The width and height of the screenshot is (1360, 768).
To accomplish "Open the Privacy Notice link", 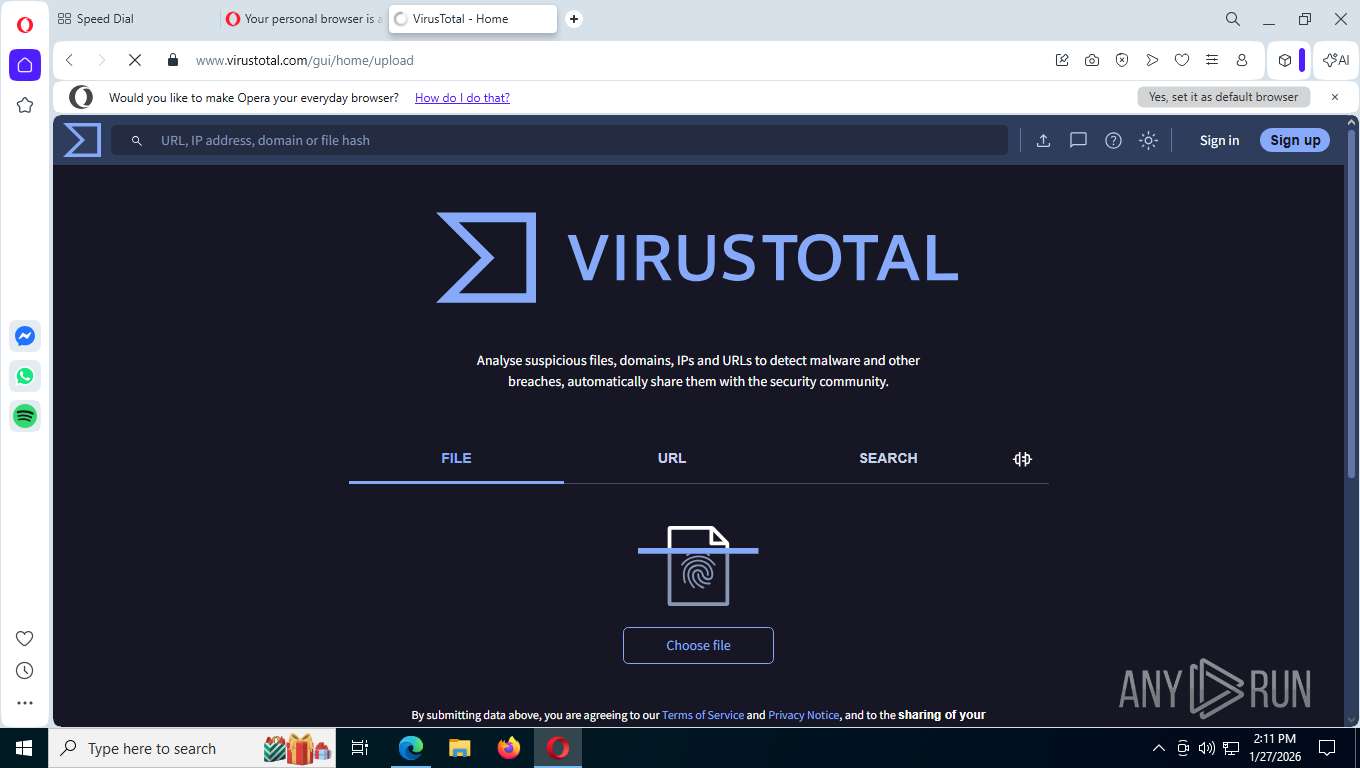I will click(x=804, y=715).
